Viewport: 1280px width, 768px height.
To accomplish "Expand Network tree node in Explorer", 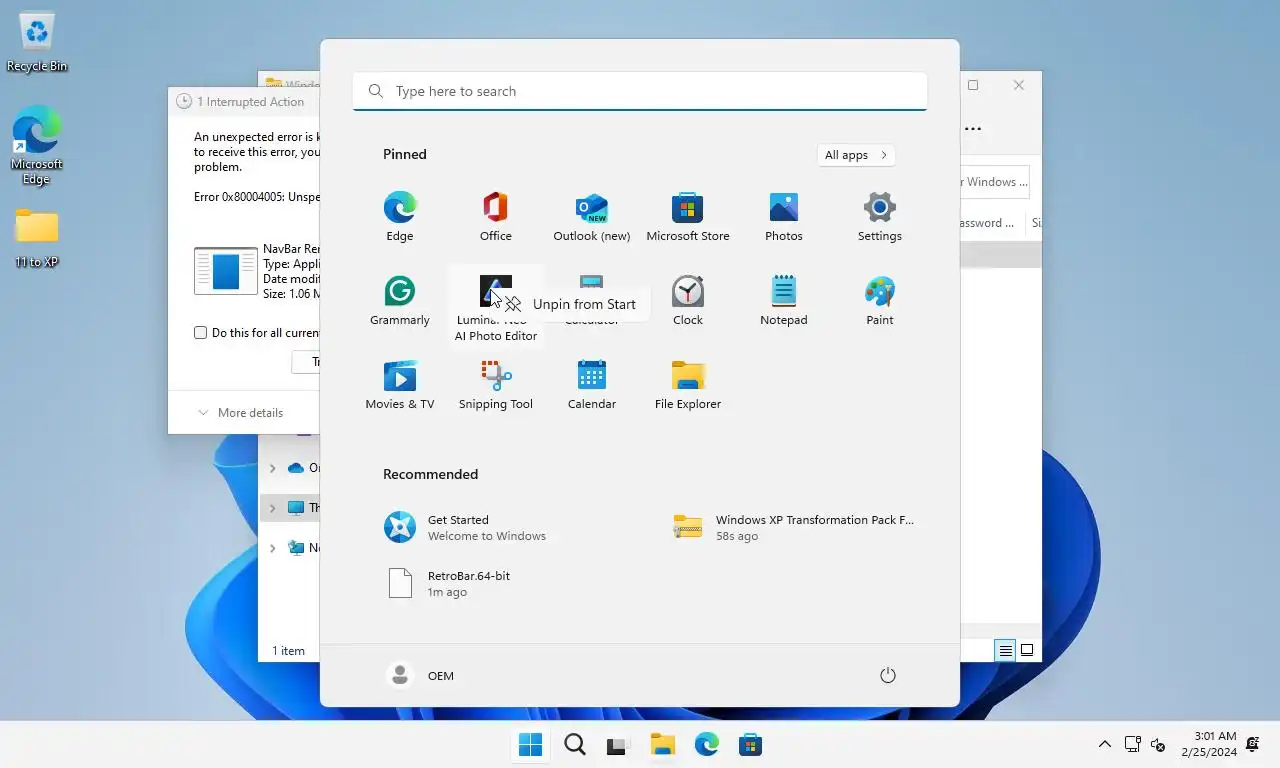I will point(272,548).
